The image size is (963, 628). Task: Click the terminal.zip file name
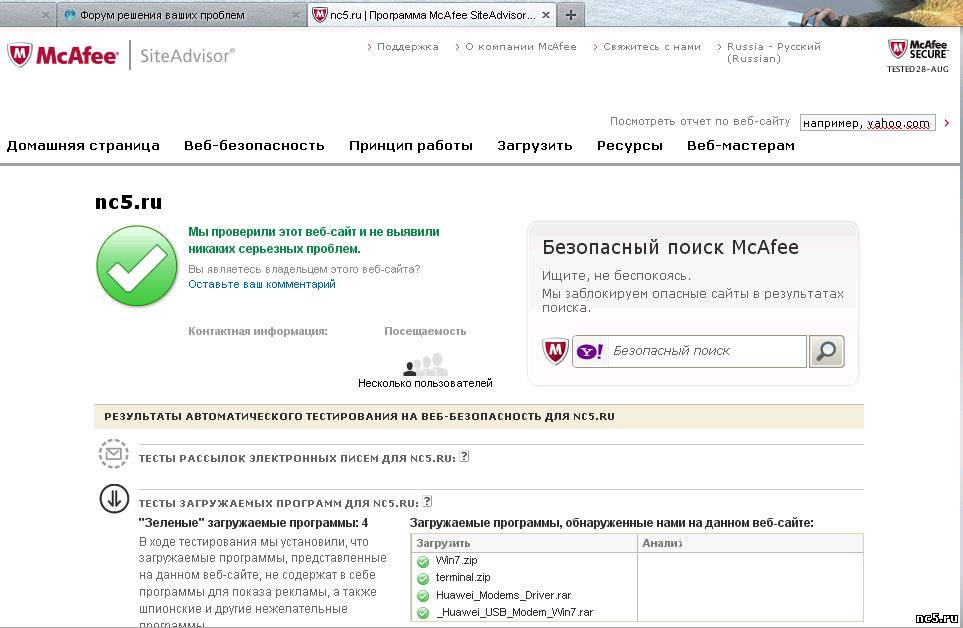pyautogui.click(x=463, y=578)
